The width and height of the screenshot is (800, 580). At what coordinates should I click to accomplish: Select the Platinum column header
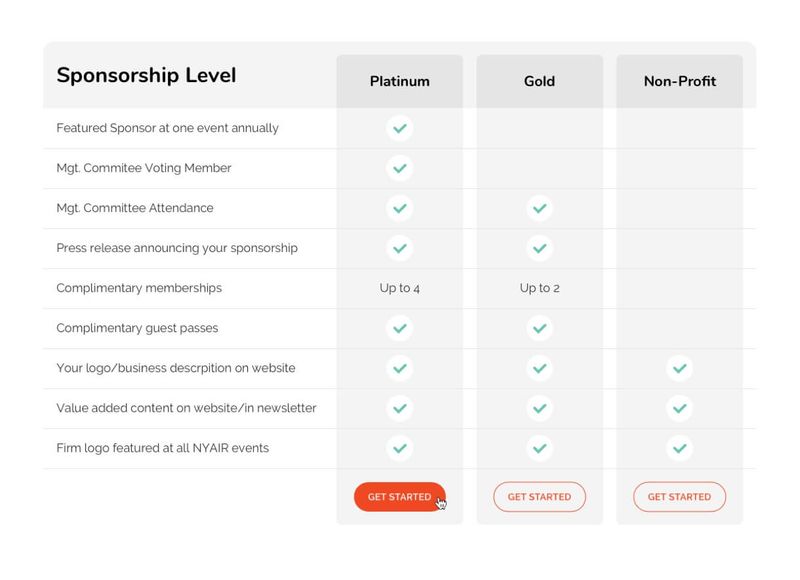399,81
